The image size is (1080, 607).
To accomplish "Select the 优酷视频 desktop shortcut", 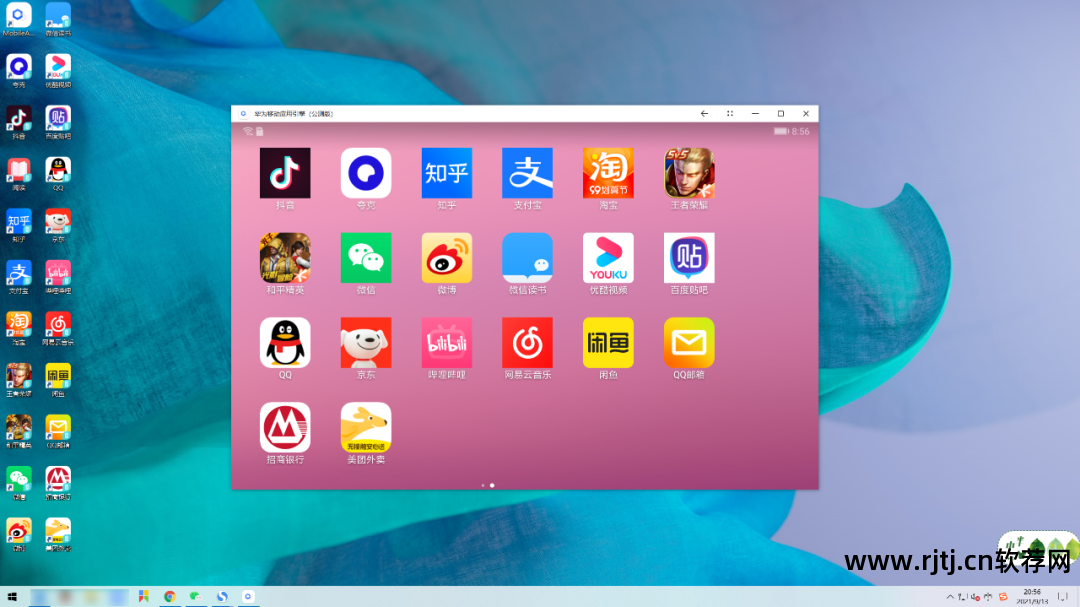I will pos(58,71).
